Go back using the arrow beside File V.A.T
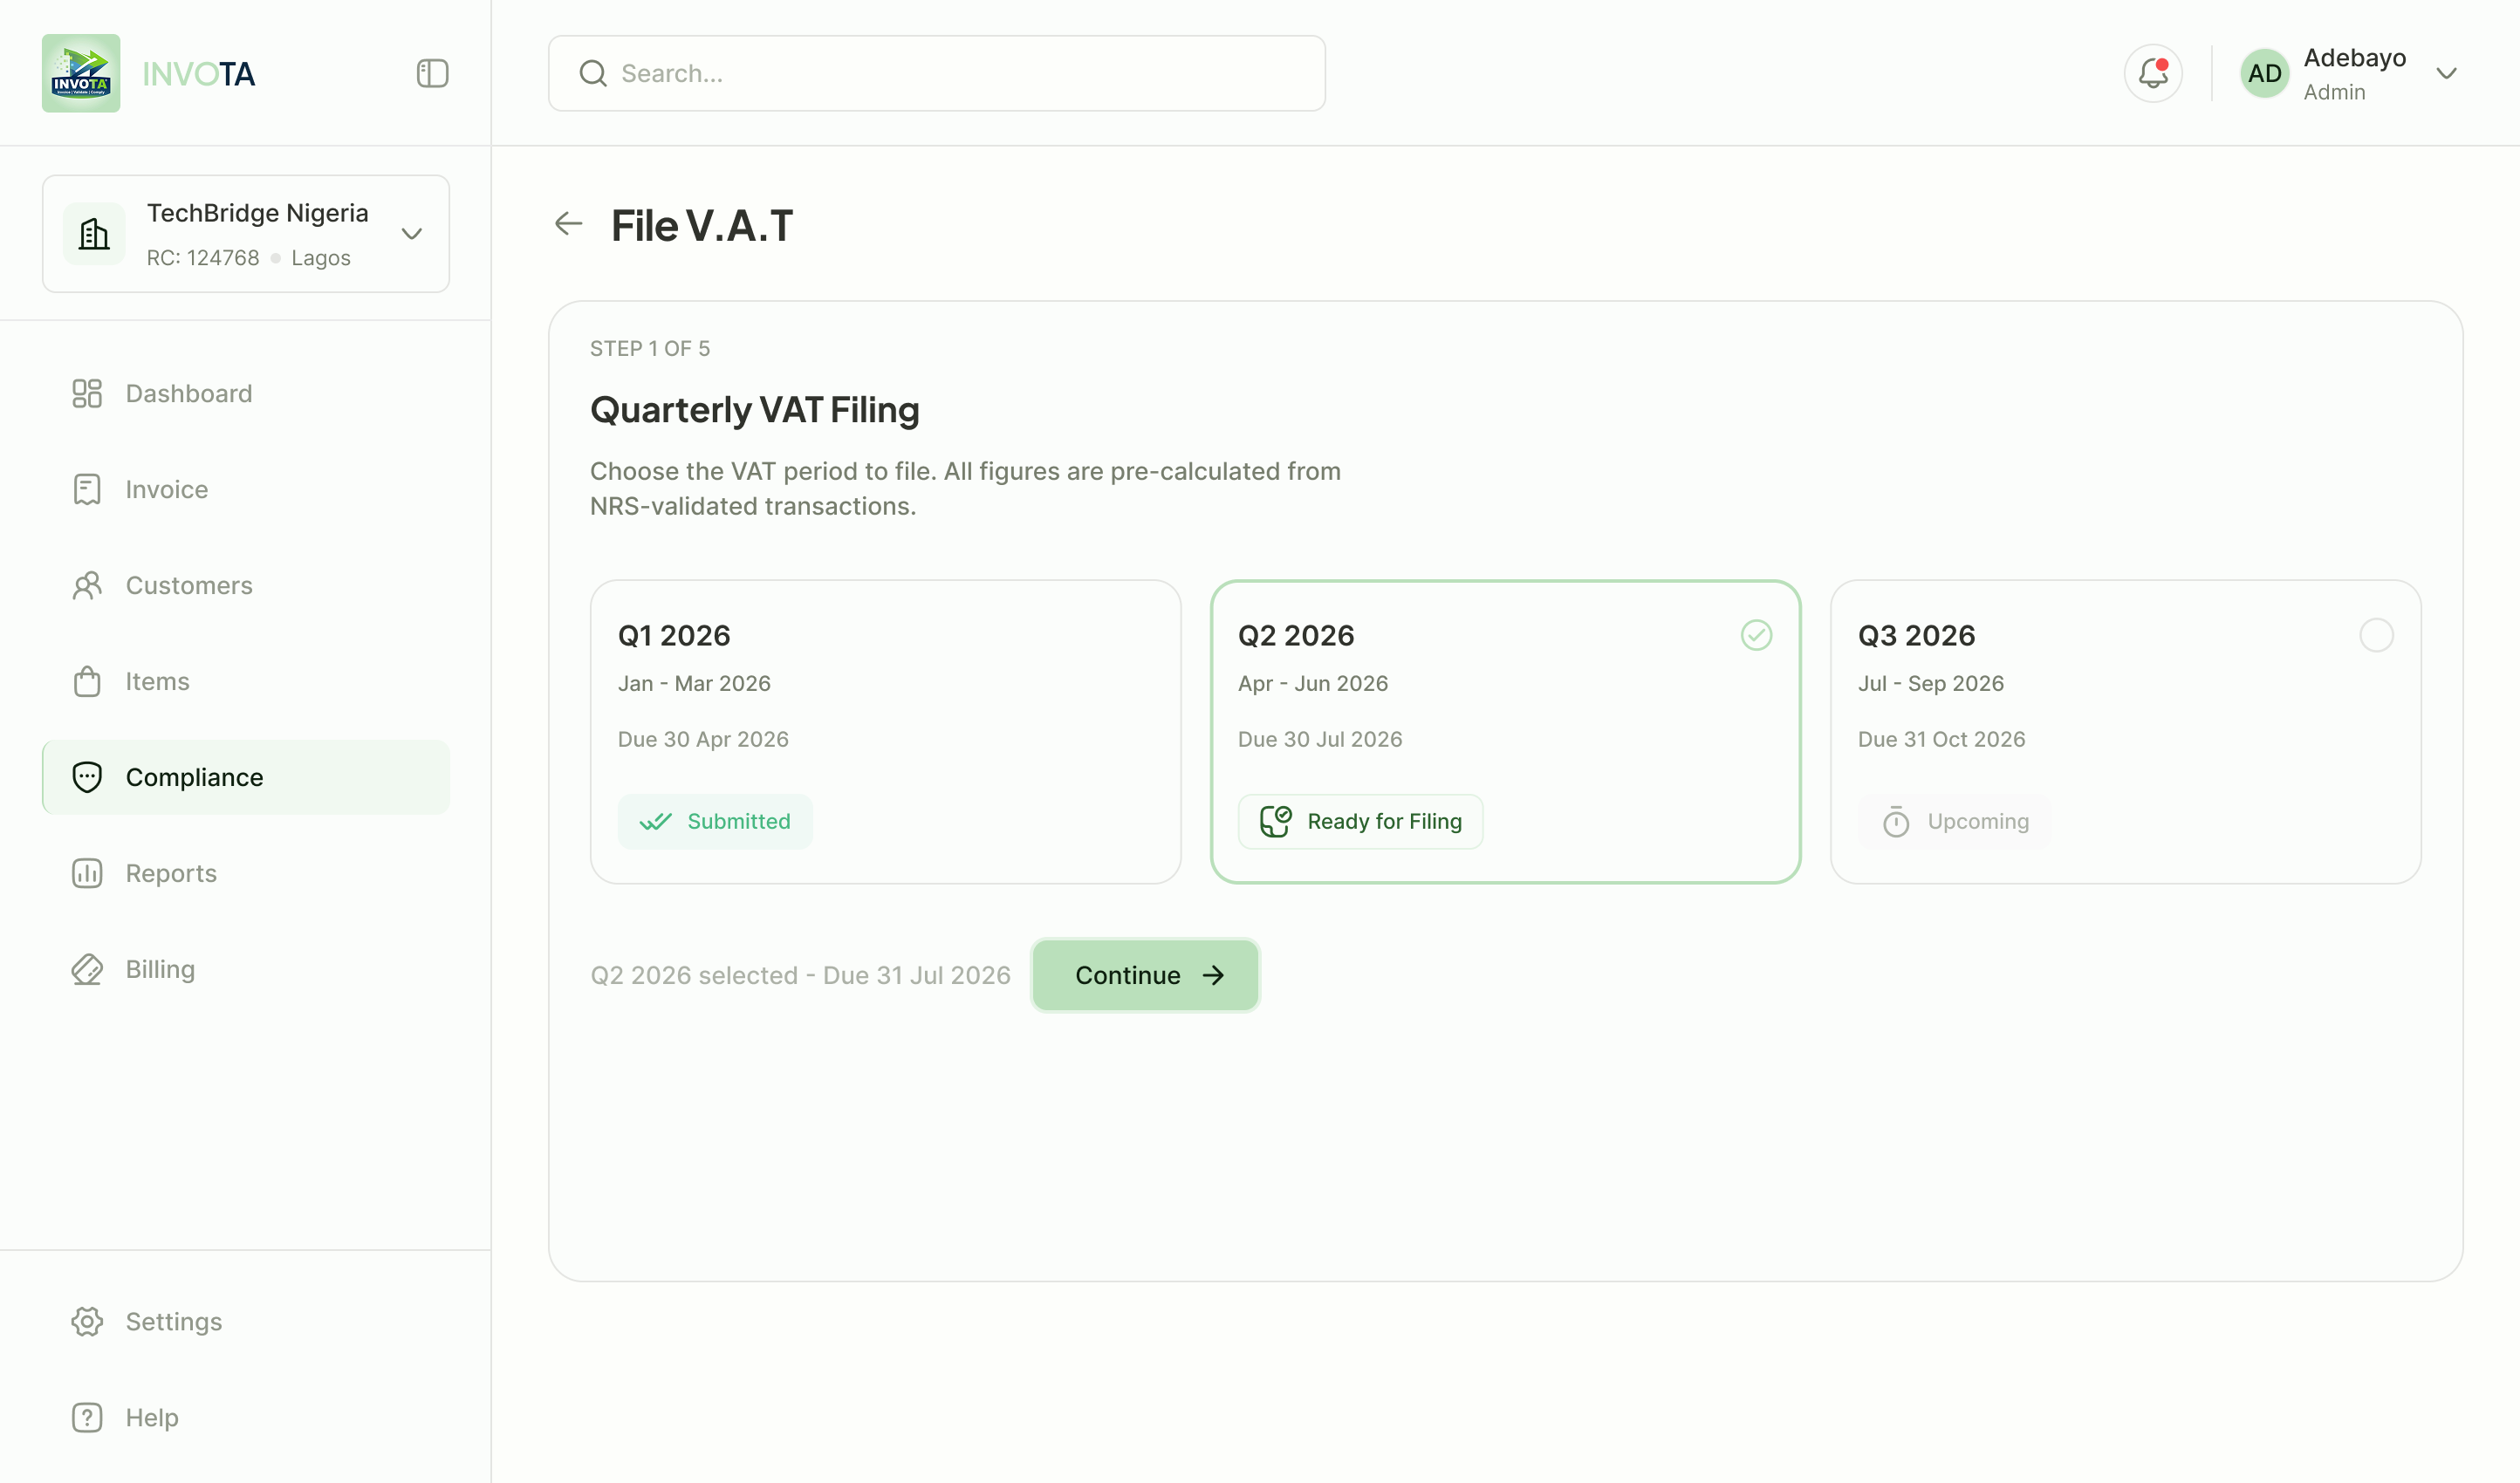 coord(568,224)
